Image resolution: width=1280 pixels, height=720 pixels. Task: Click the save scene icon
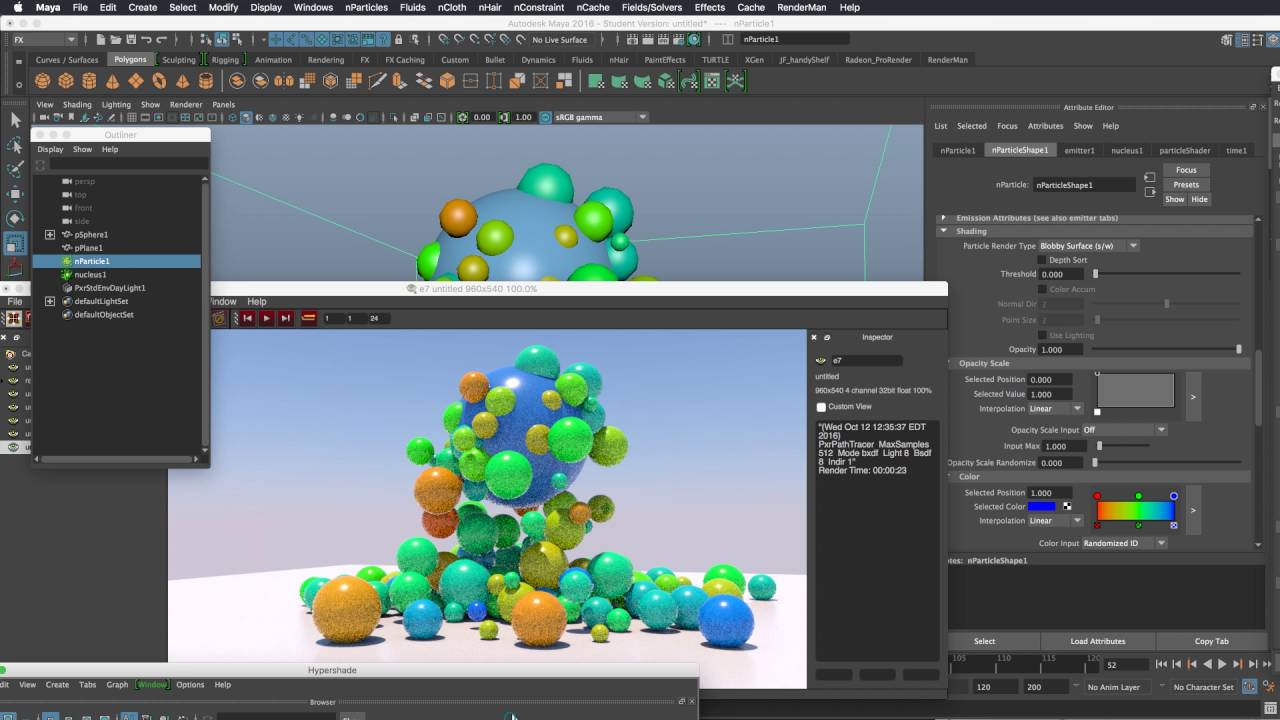click(131, 40)
